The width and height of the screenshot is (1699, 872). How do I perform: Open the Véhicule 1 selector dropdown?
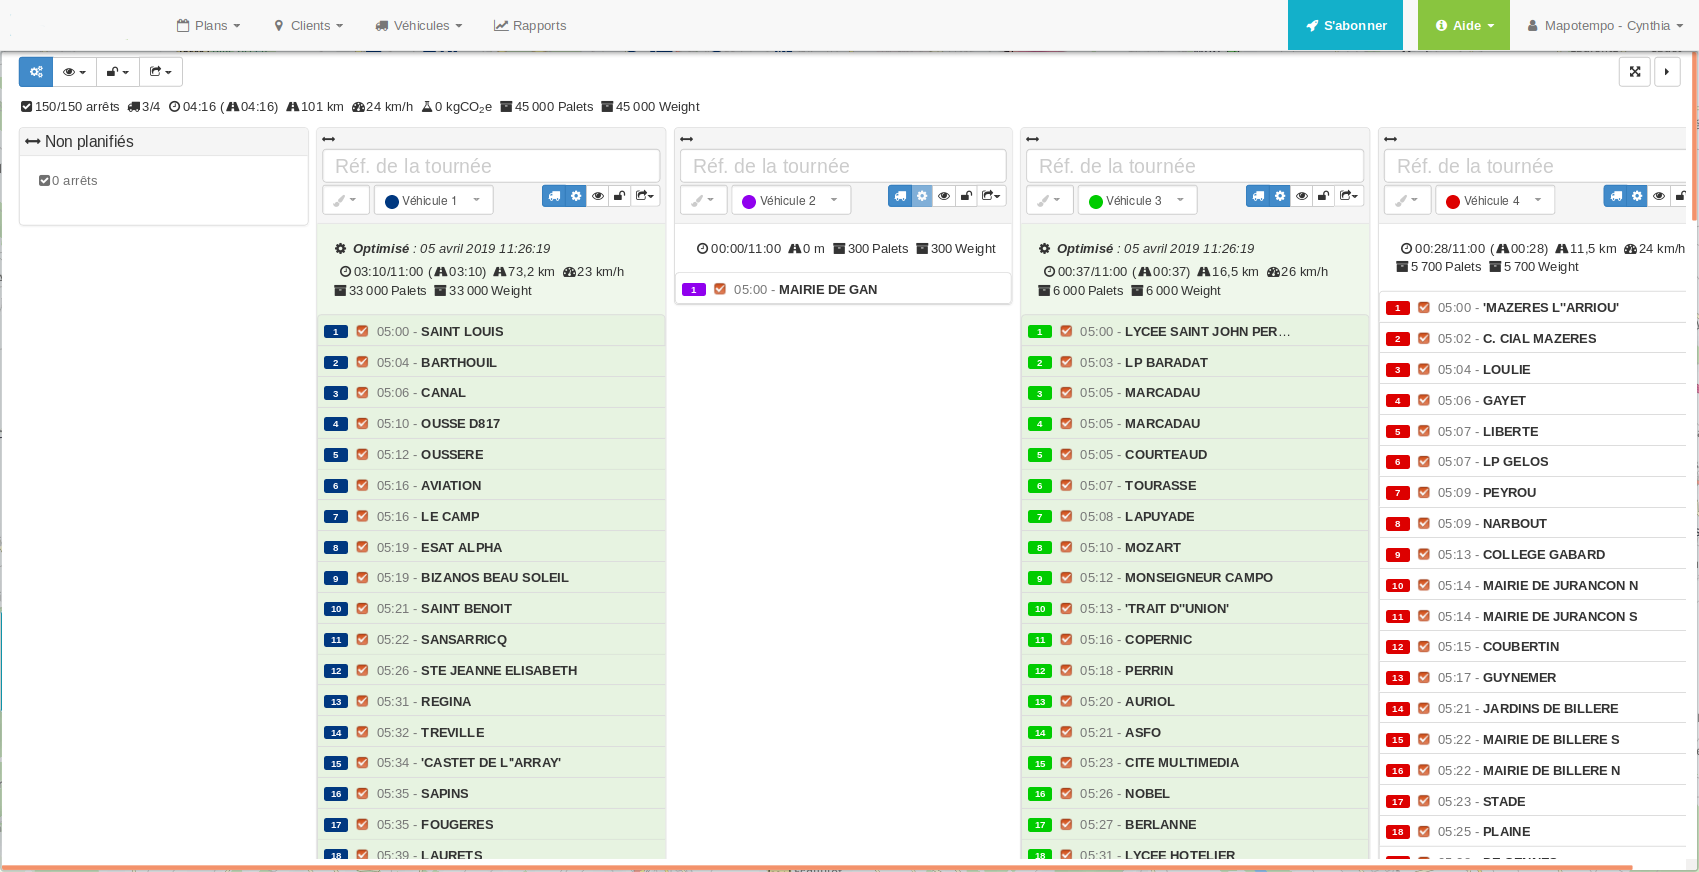433,200
